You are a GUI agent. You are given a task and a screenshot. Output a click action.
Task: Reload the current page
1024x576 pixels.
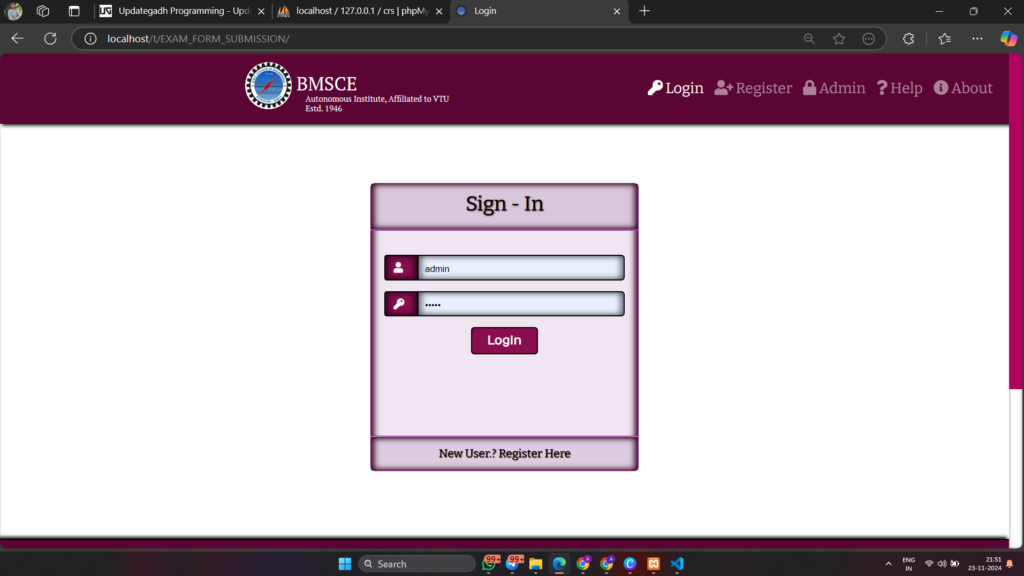(x=50, y=39)
